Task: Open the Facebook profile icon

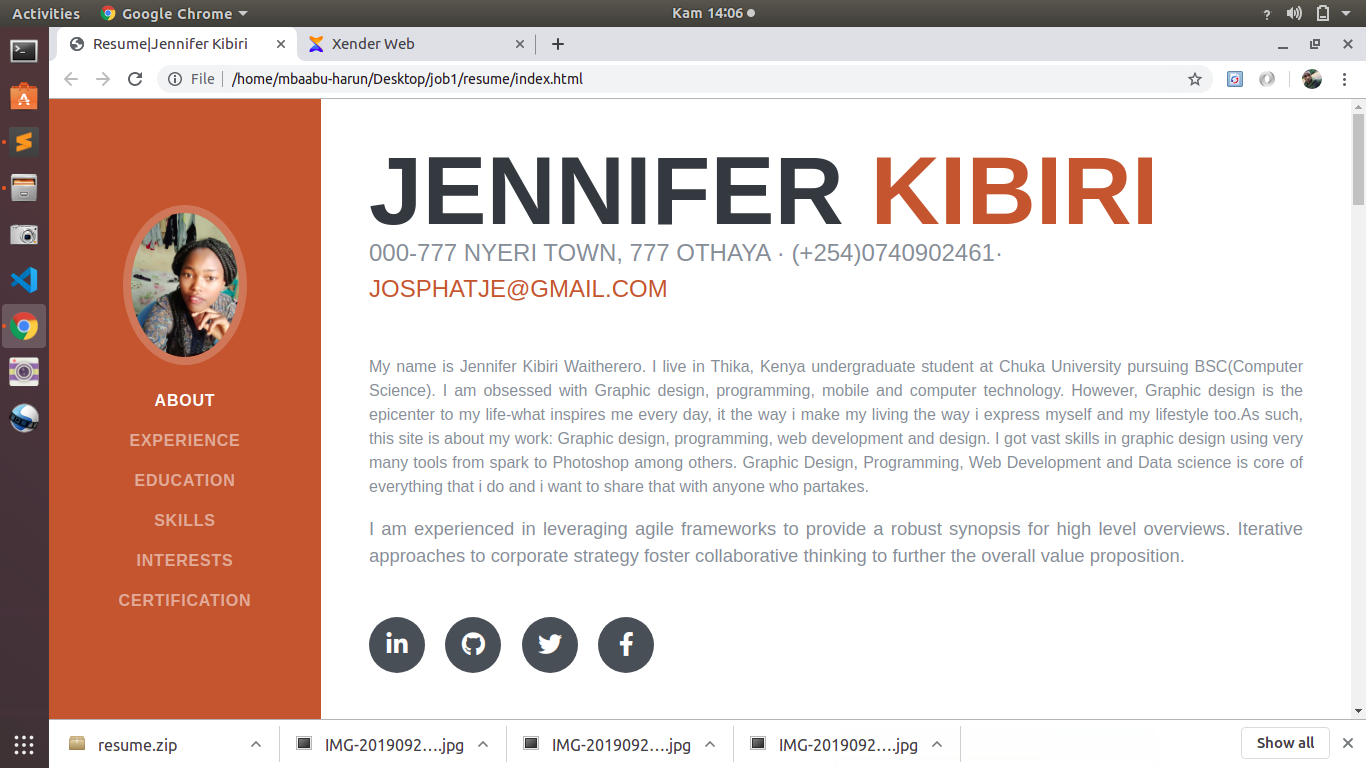Action: (626, 645)
